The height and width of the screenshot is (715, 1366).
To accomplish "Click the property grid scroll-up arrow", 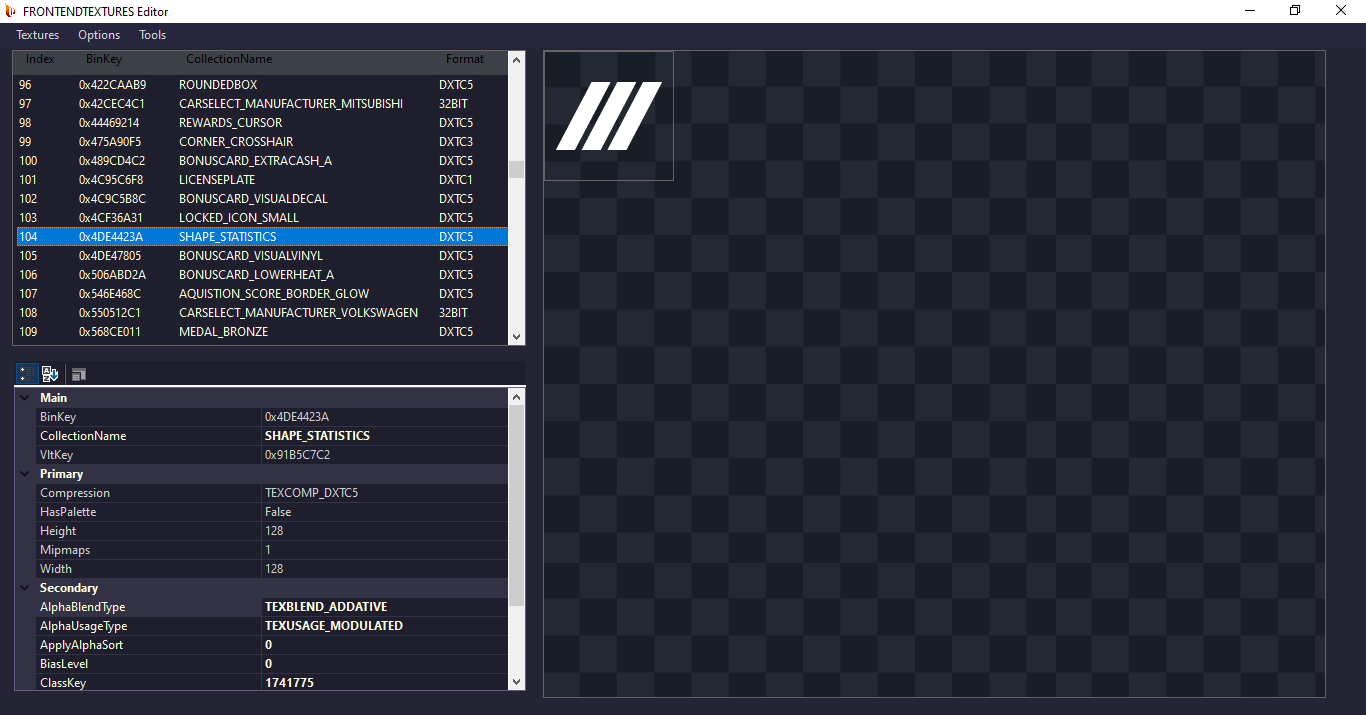I will [x=516, y=397].
